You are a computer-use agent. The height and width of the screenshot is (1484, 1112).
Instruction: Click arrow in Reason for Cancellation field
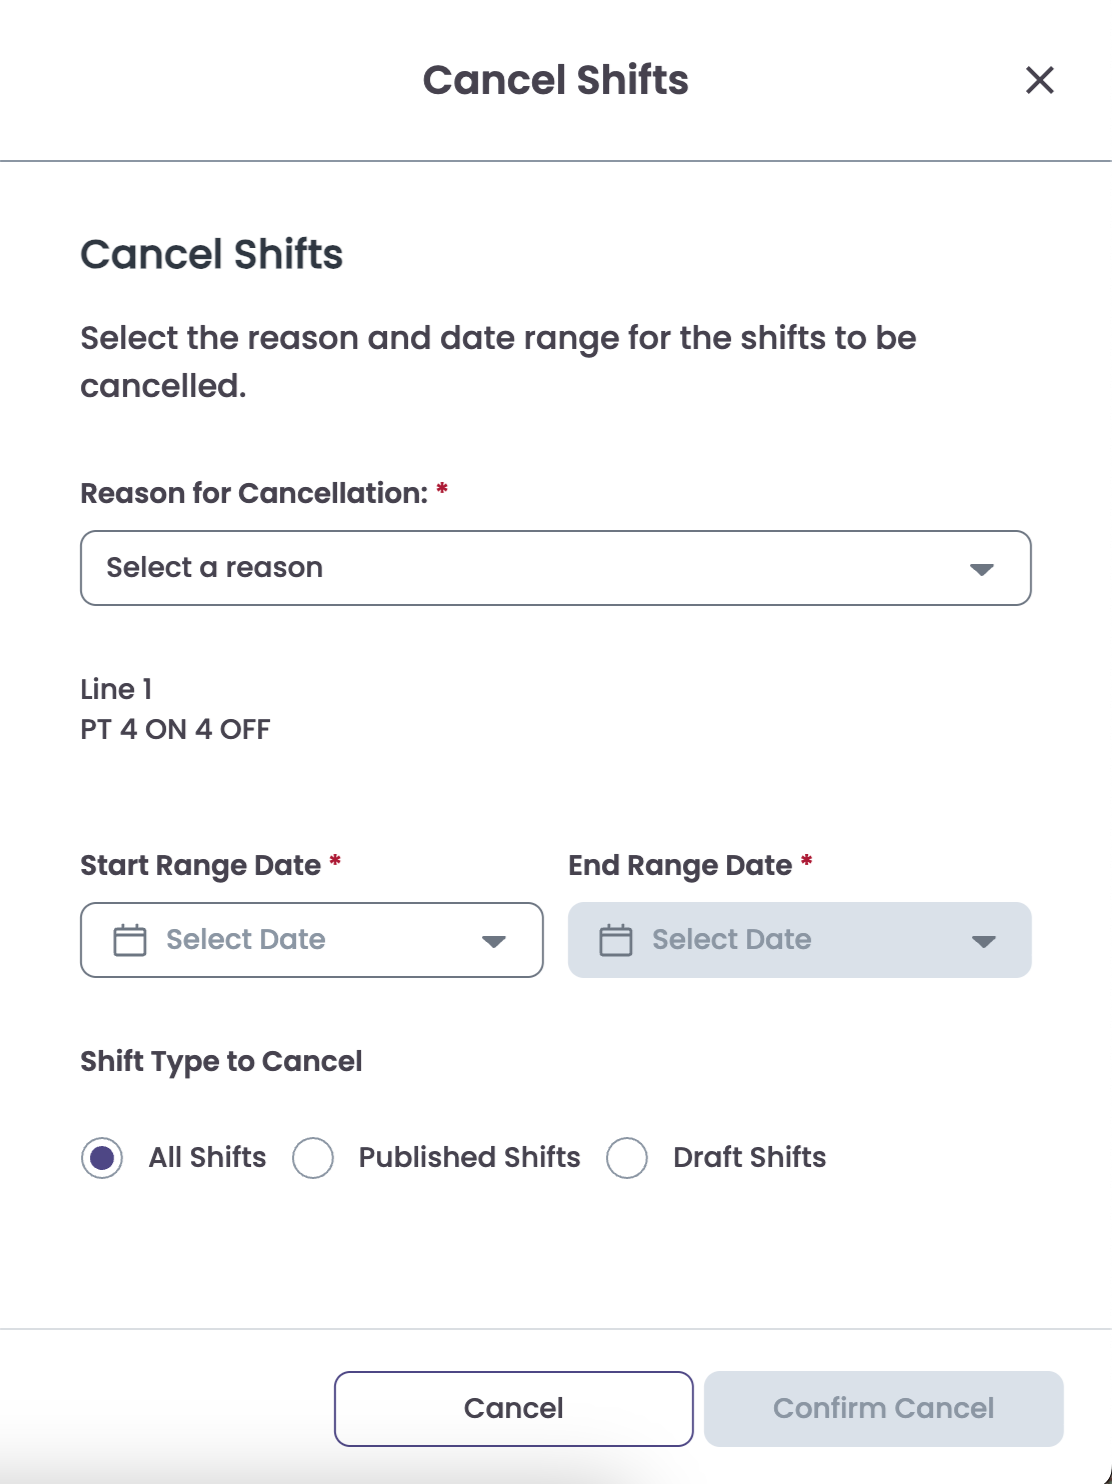(x=981, y=569)
